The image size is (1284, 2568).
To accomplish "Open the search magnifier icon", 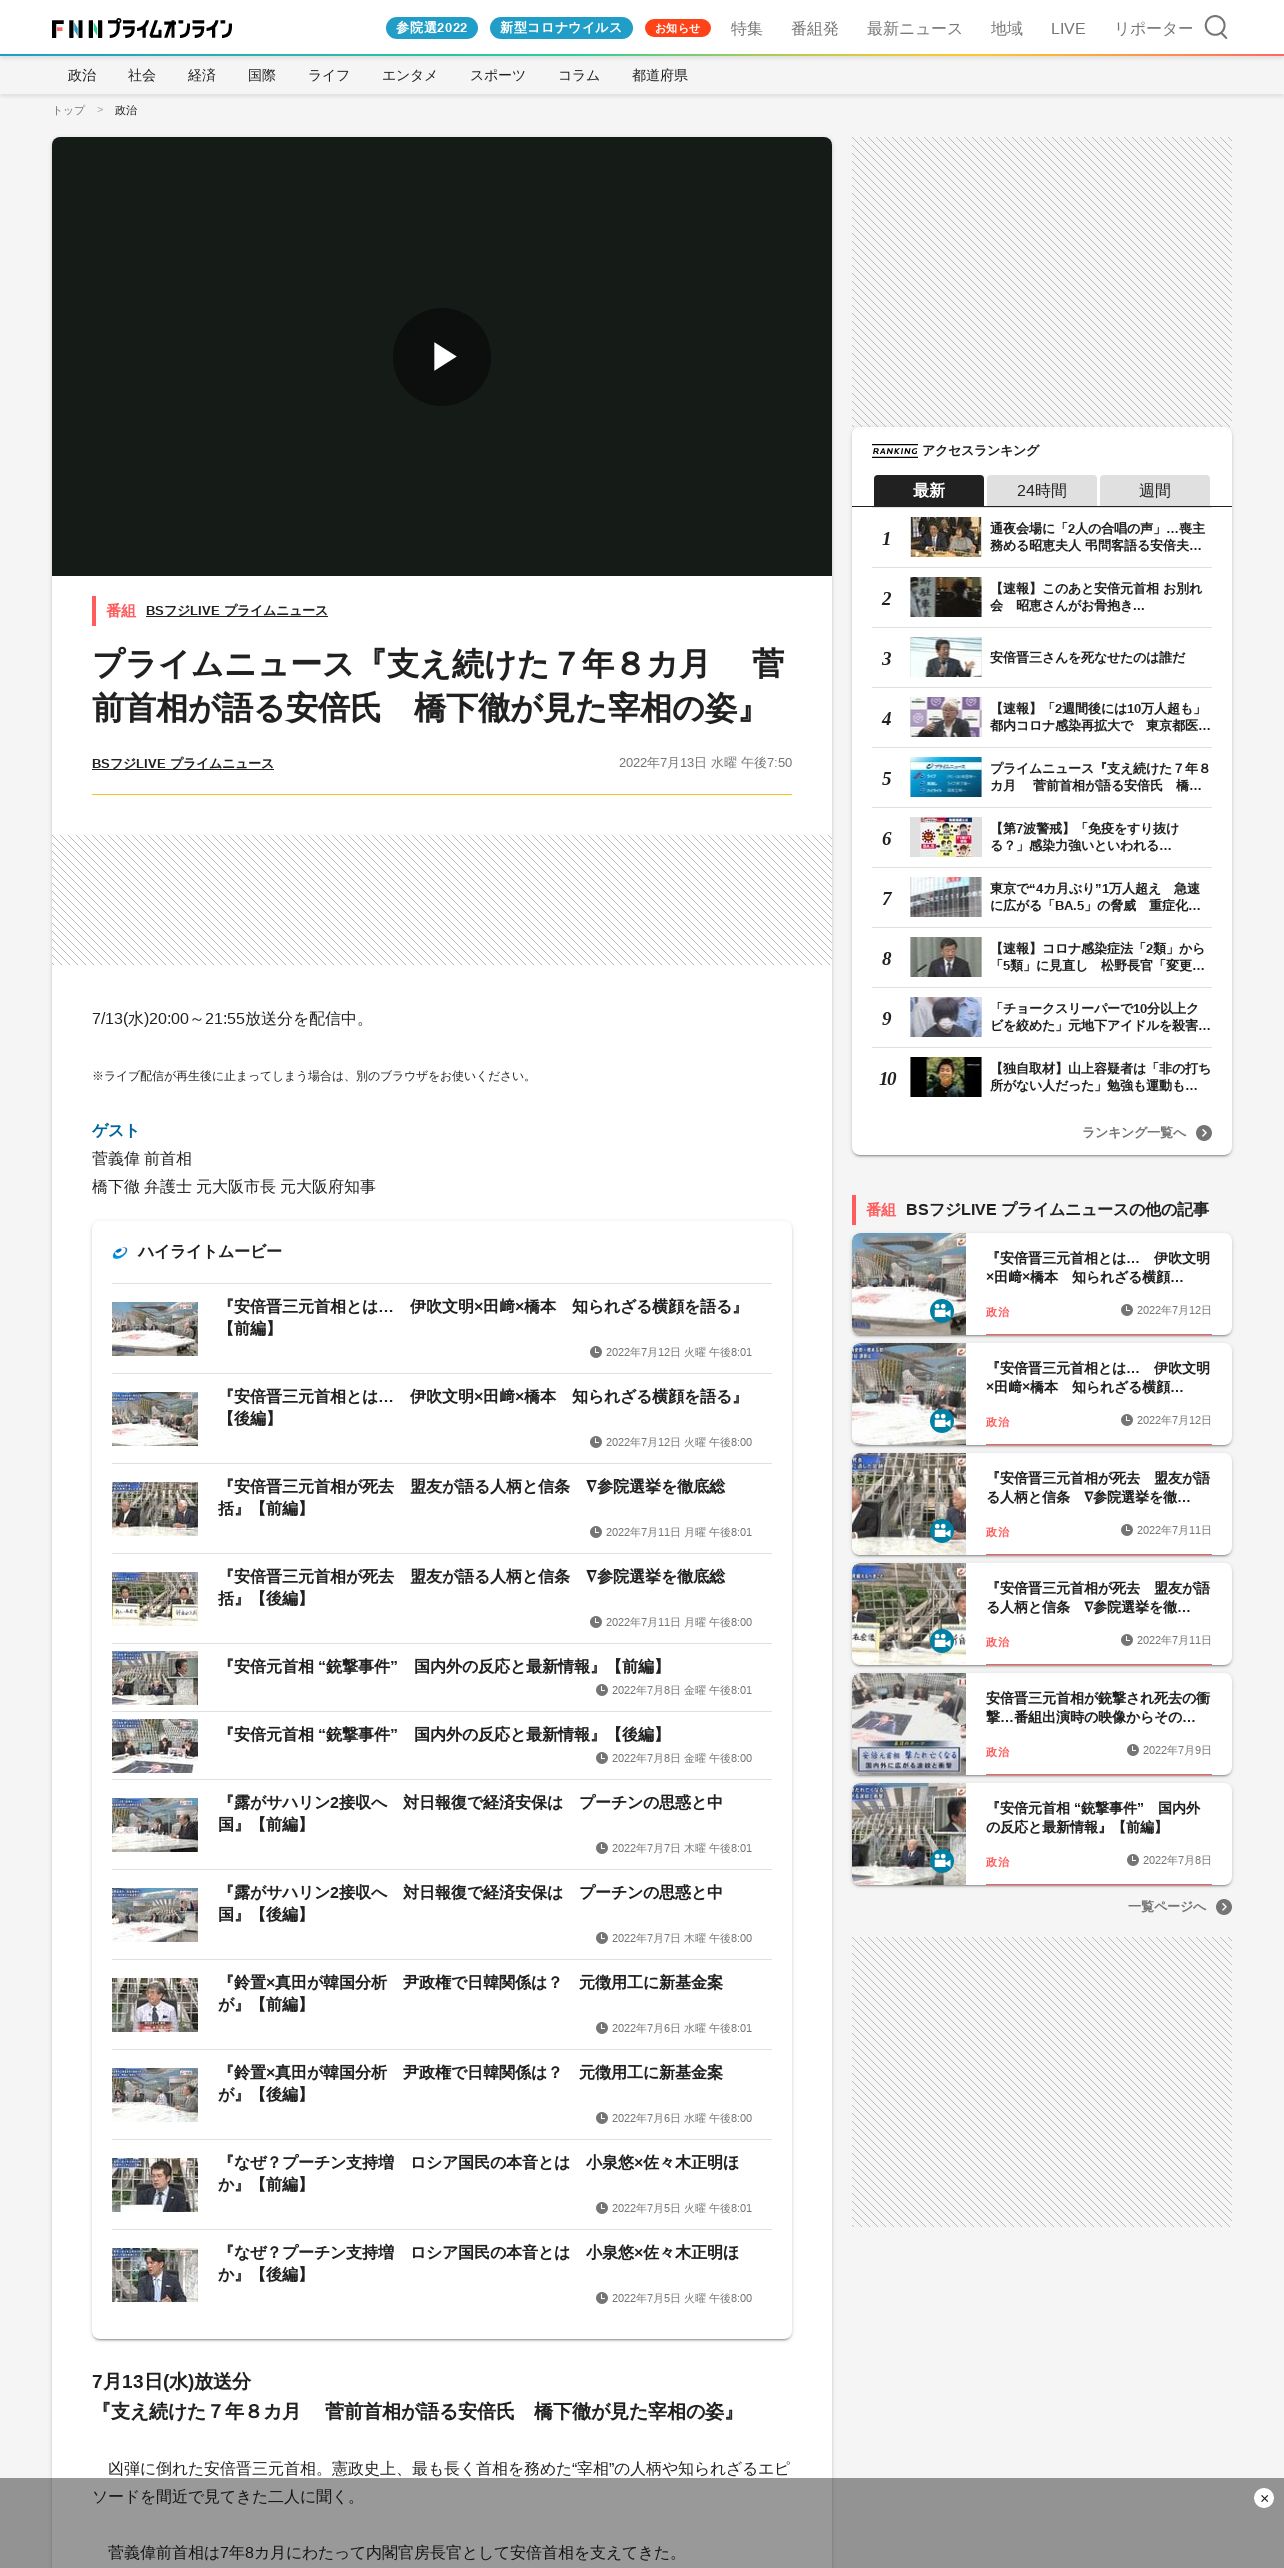I will (1215, 27).
